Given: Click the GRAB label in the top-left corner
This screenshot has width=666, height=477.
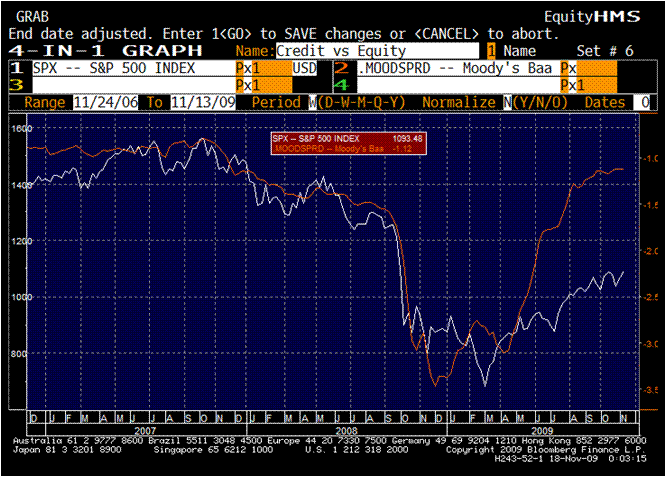Looking at the screenshot, I should point(33,17).
